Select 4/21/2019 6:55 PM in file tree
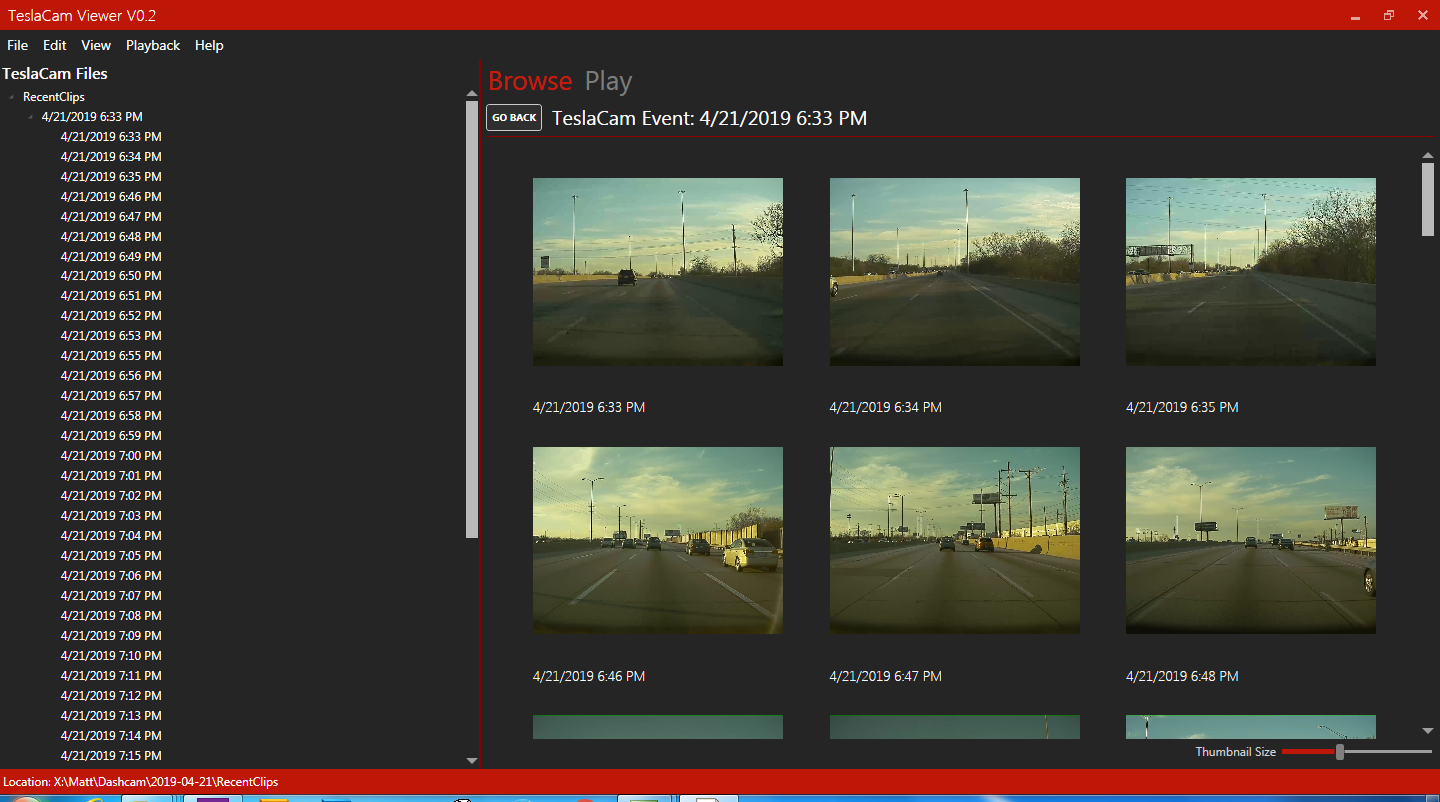Image resolution: width=1440 pixels, height=802 pixels. tap(111, 356)
